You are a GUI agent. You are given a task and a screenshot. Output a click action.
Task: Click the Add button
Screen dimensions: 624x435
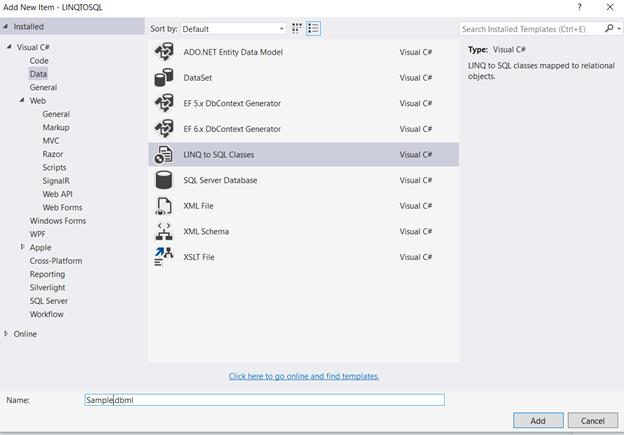[x=538, y=421]
